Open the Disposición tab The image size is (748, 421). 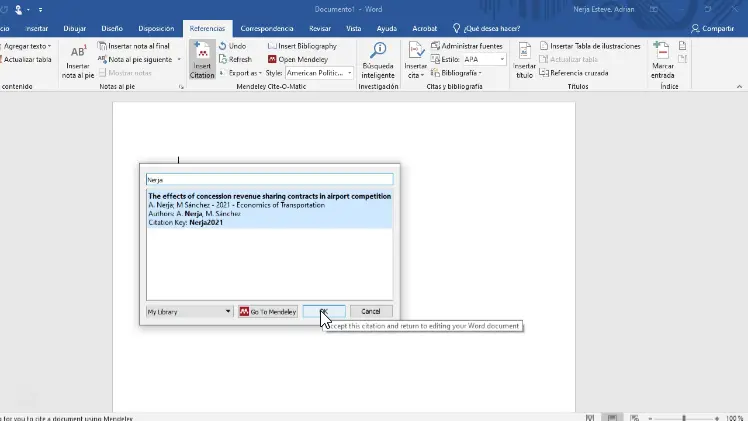[156, 29]
